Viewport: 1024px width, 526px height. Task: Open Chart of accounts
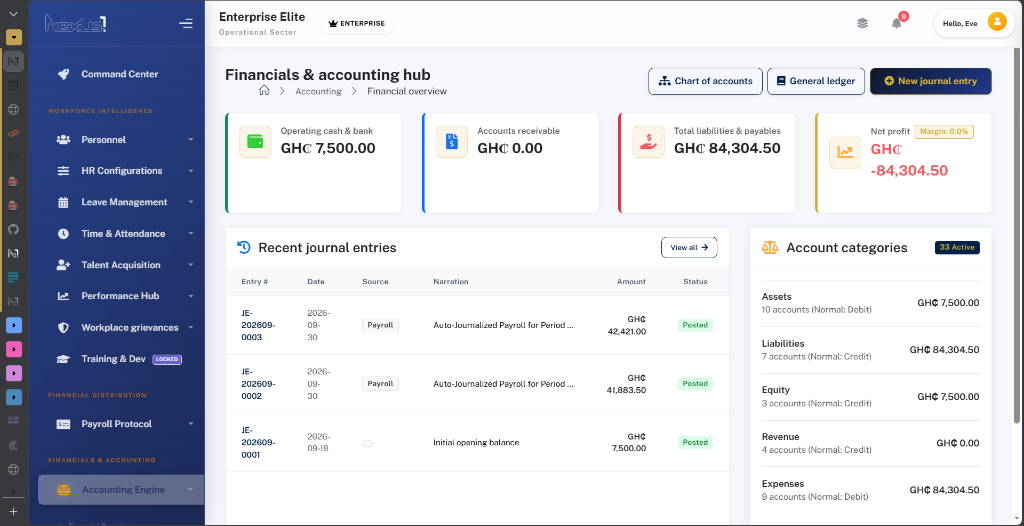point(705,82)
